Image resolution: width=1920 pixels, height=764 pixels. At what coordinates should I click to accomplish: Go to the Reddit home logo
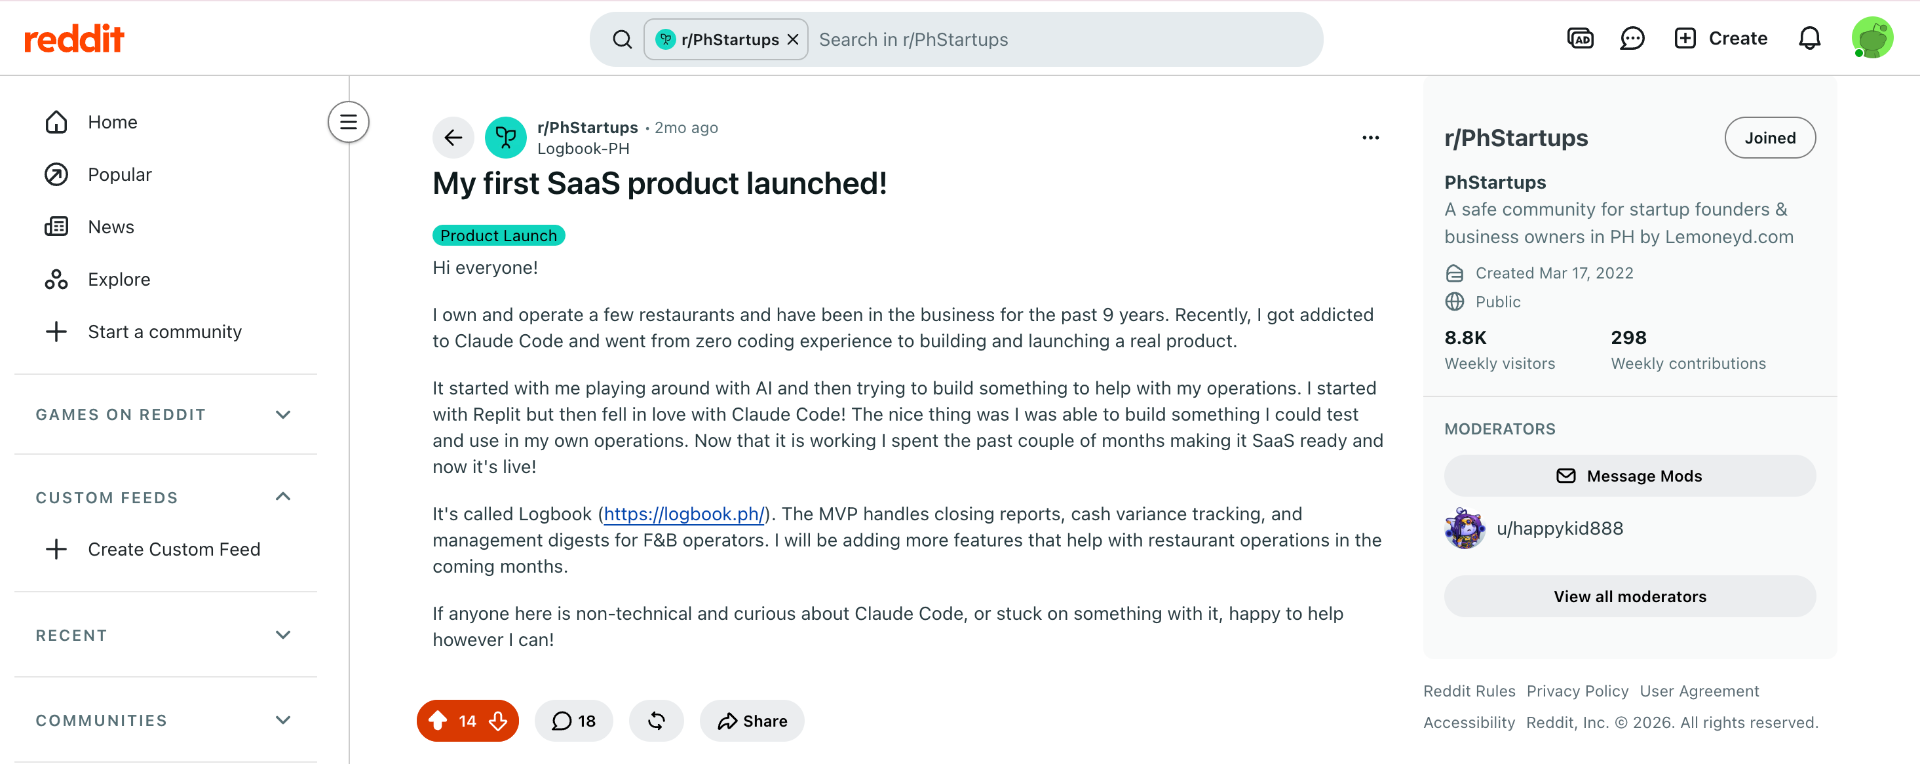(x=74, y=39)
